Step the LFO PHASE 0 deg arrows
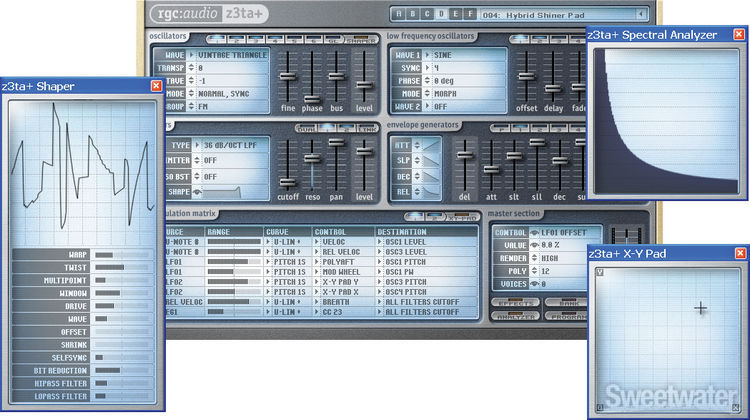Screen dimensions: 750x420 point(427,81)
